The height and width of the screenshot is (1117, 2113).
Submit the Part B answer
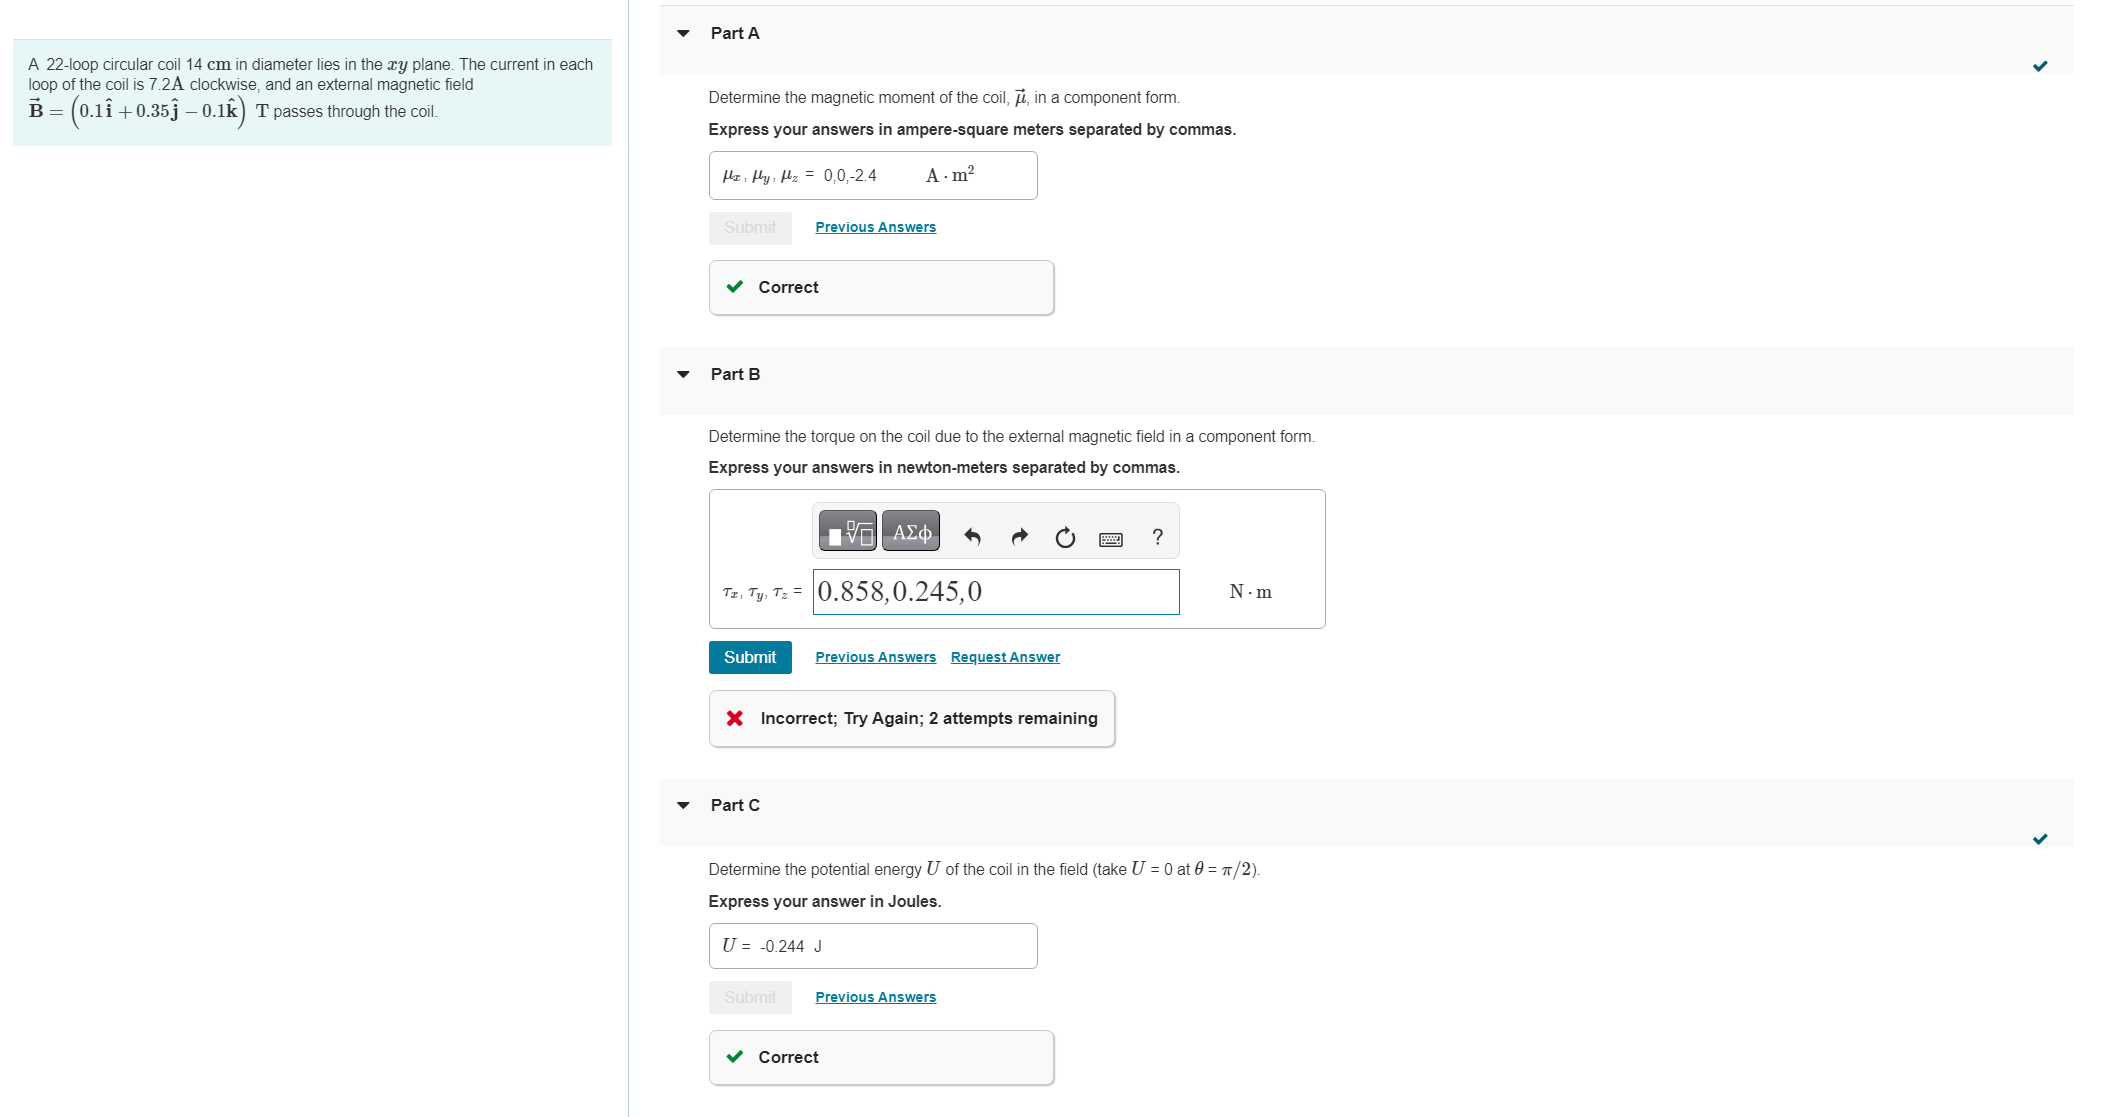pyautogui.click(x=749, y=657)
